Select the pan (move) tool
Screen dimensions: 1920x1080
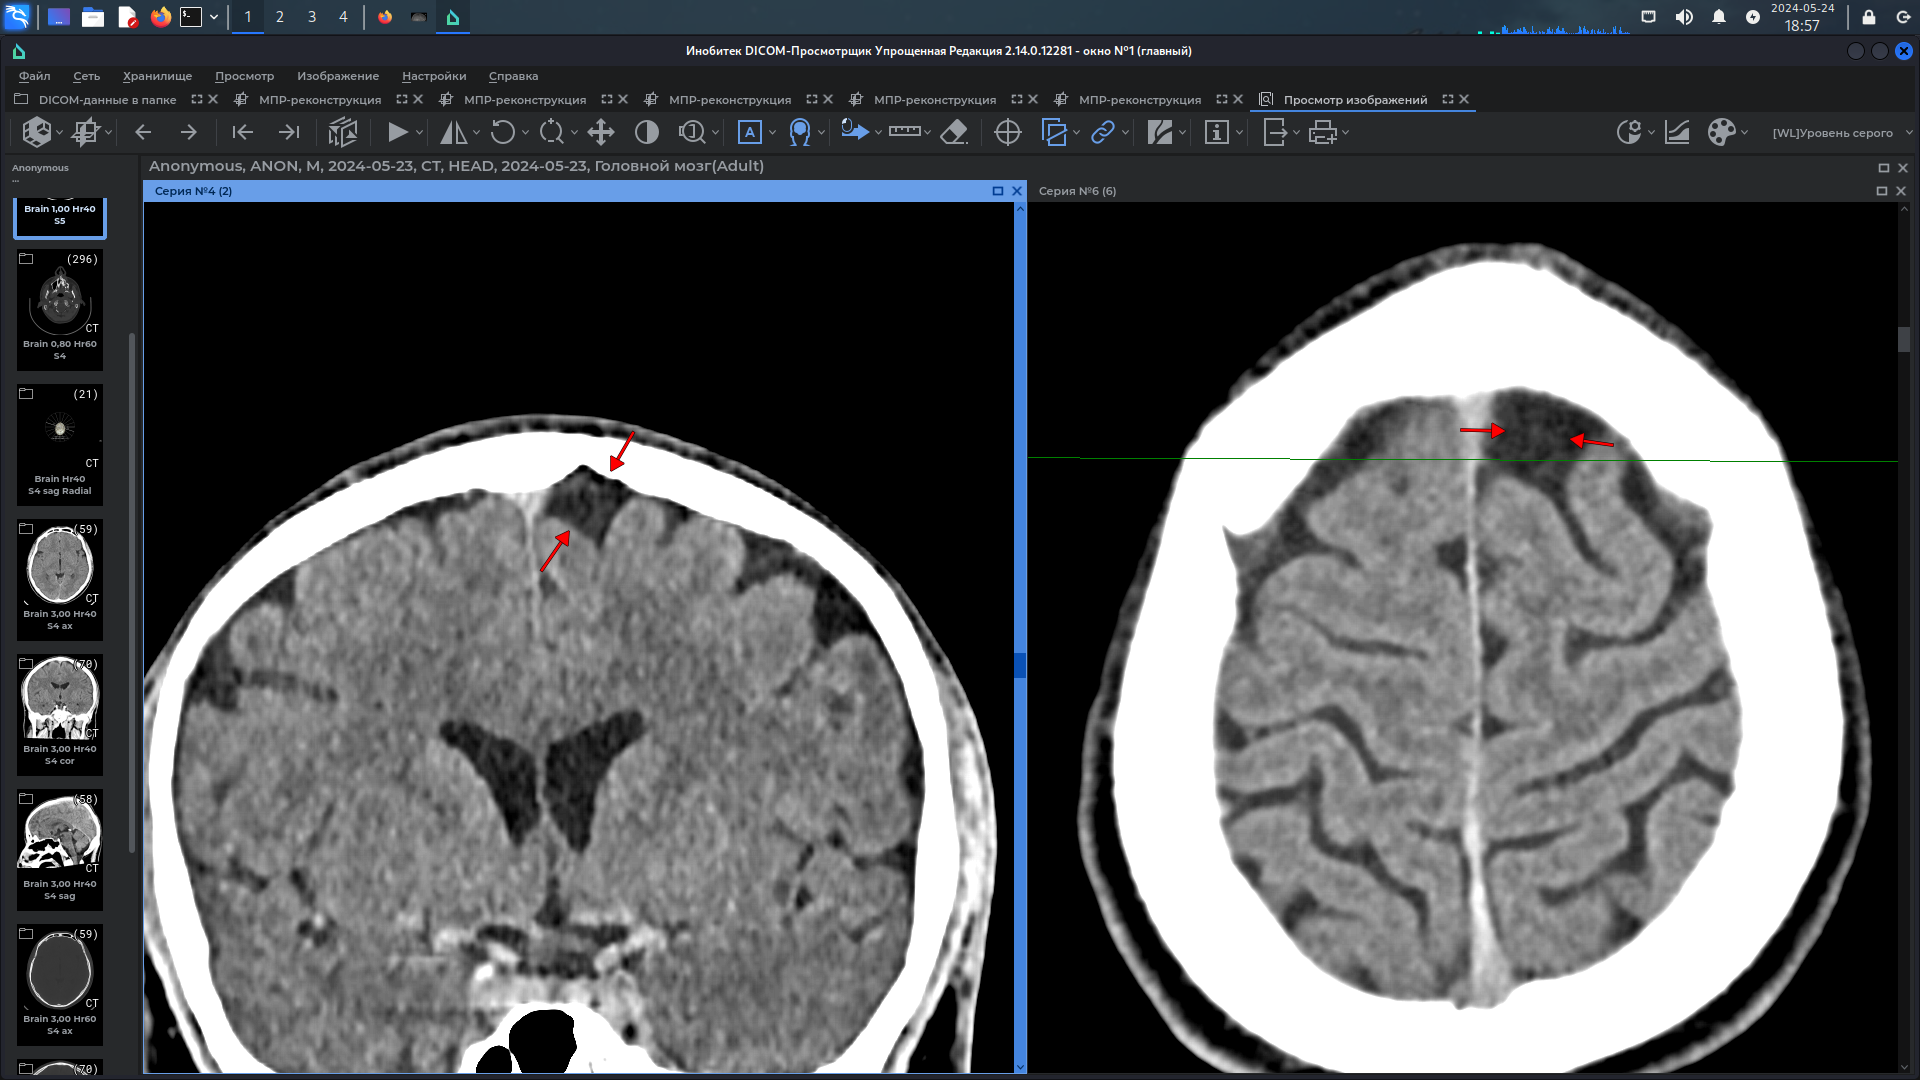(x=601, y=132)
